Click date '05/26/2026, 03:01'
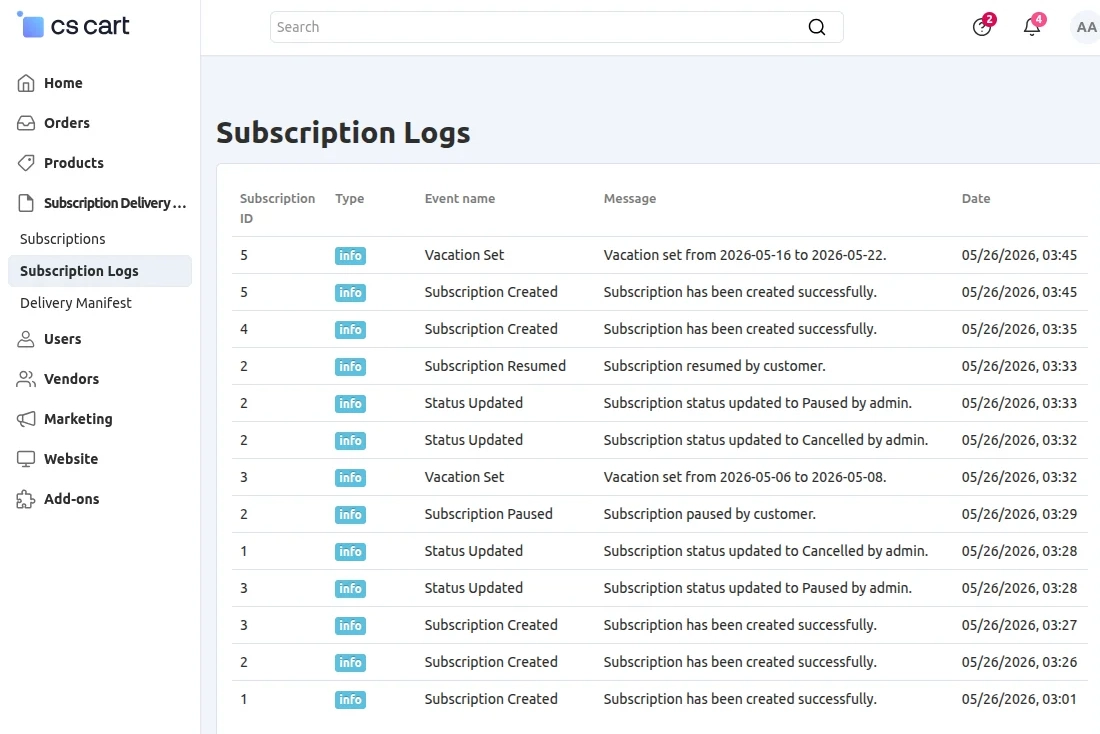Viewport: 1100px width, 734px height. click(x=1019, y=700)
